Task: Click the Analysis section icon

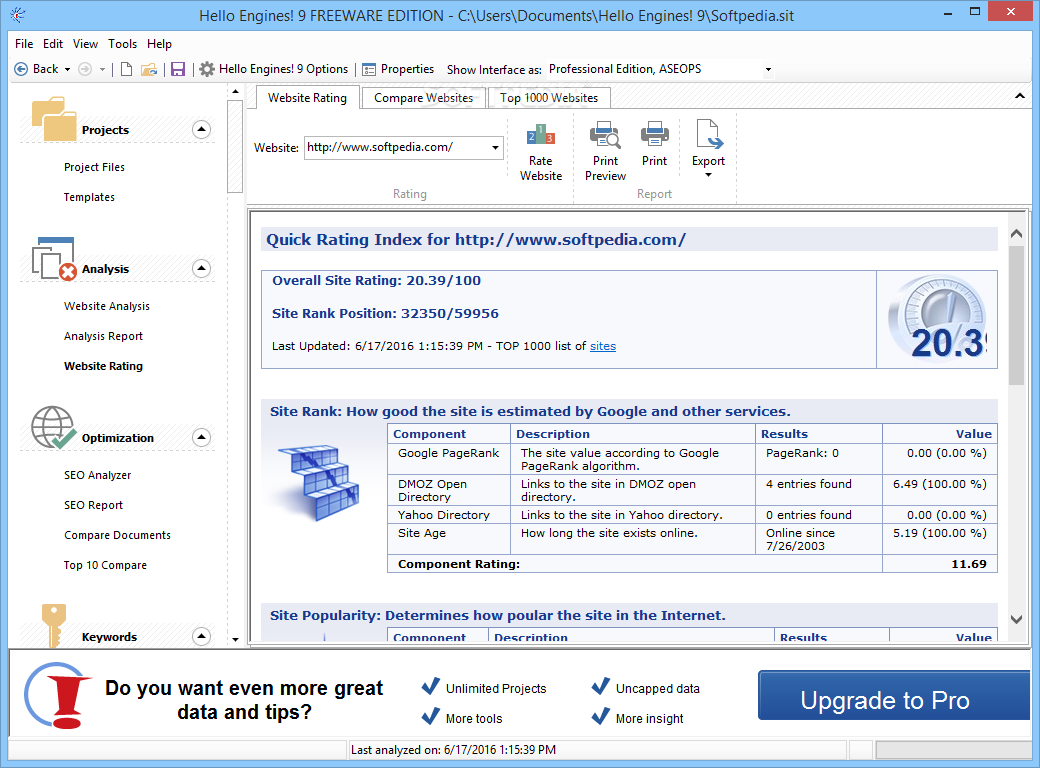Action: point(54,259)
